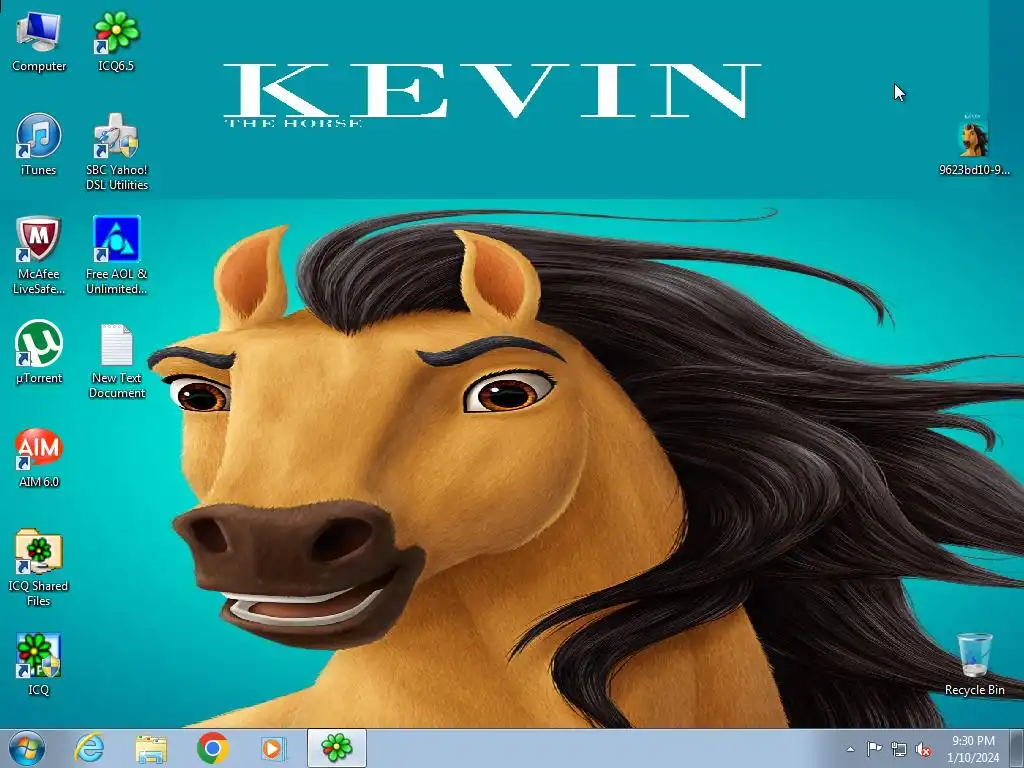
Task: Select the McAfee LiveSafe shortcut
Action: 39,255
